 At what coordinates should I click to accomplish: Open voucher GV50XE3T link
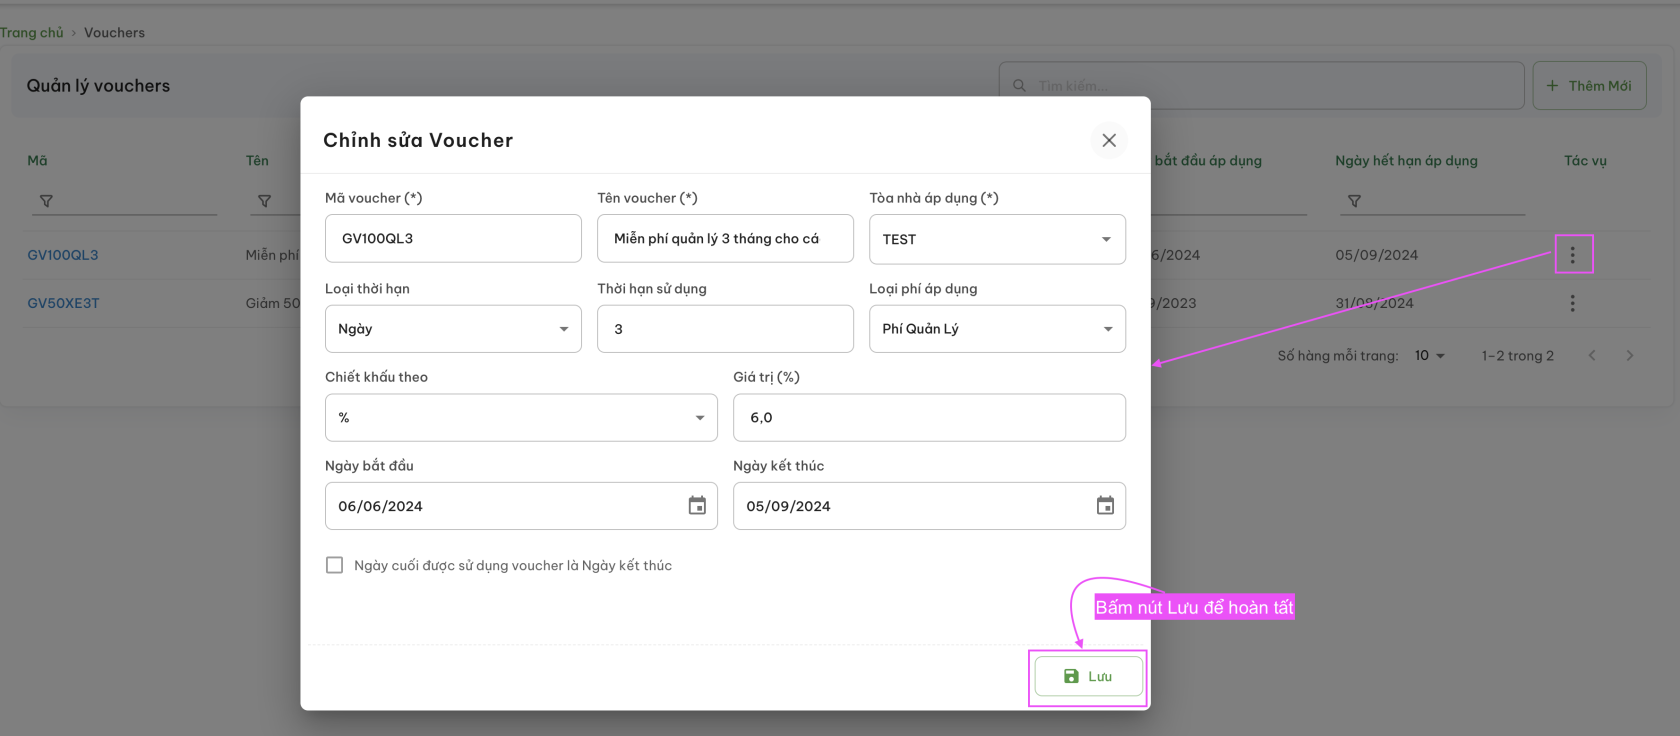(63, 303)
